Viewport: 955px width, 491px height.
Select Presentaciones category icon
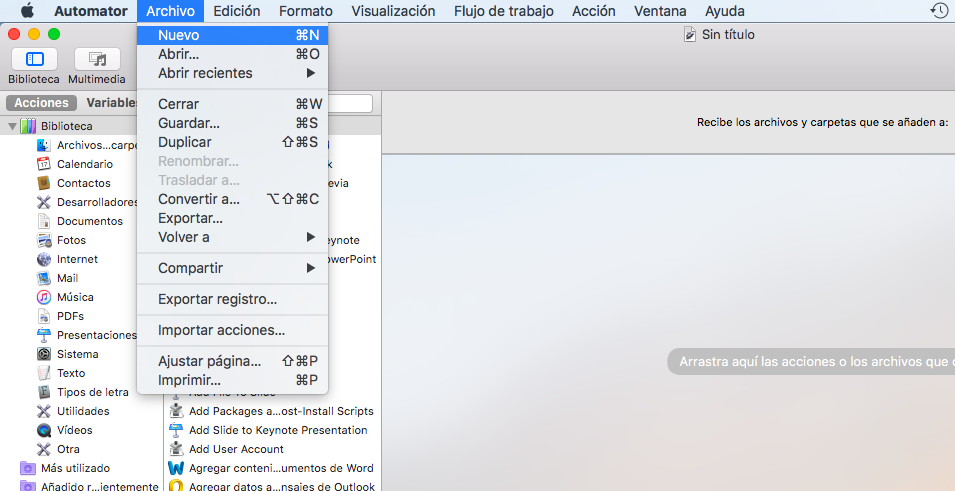click(x=43, y=335)
